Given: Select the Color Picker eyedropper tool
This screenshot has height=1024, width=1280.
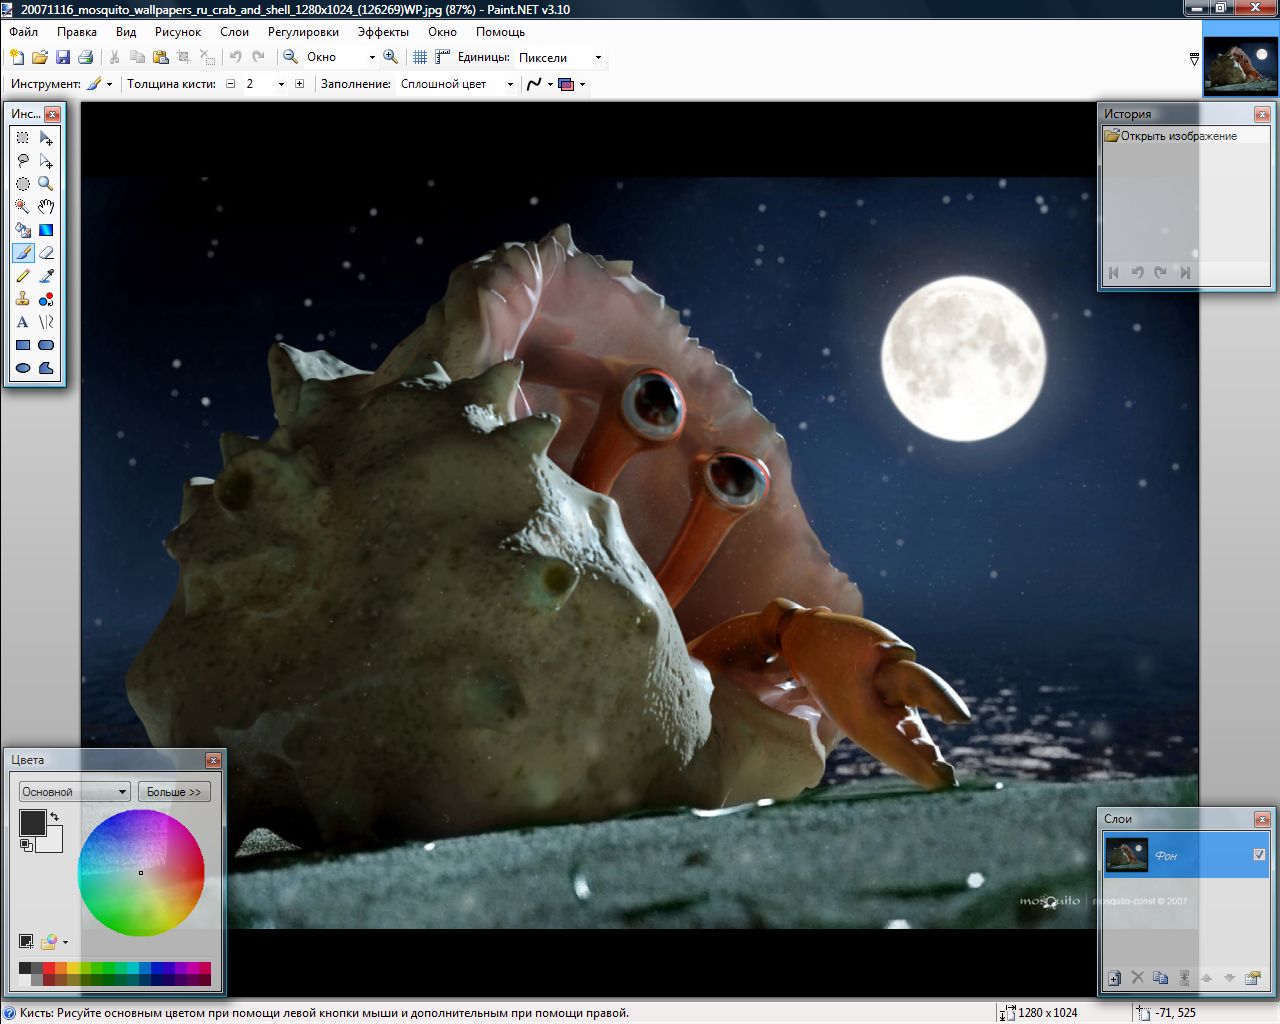Looking at the screenshot, I should 46,276.
